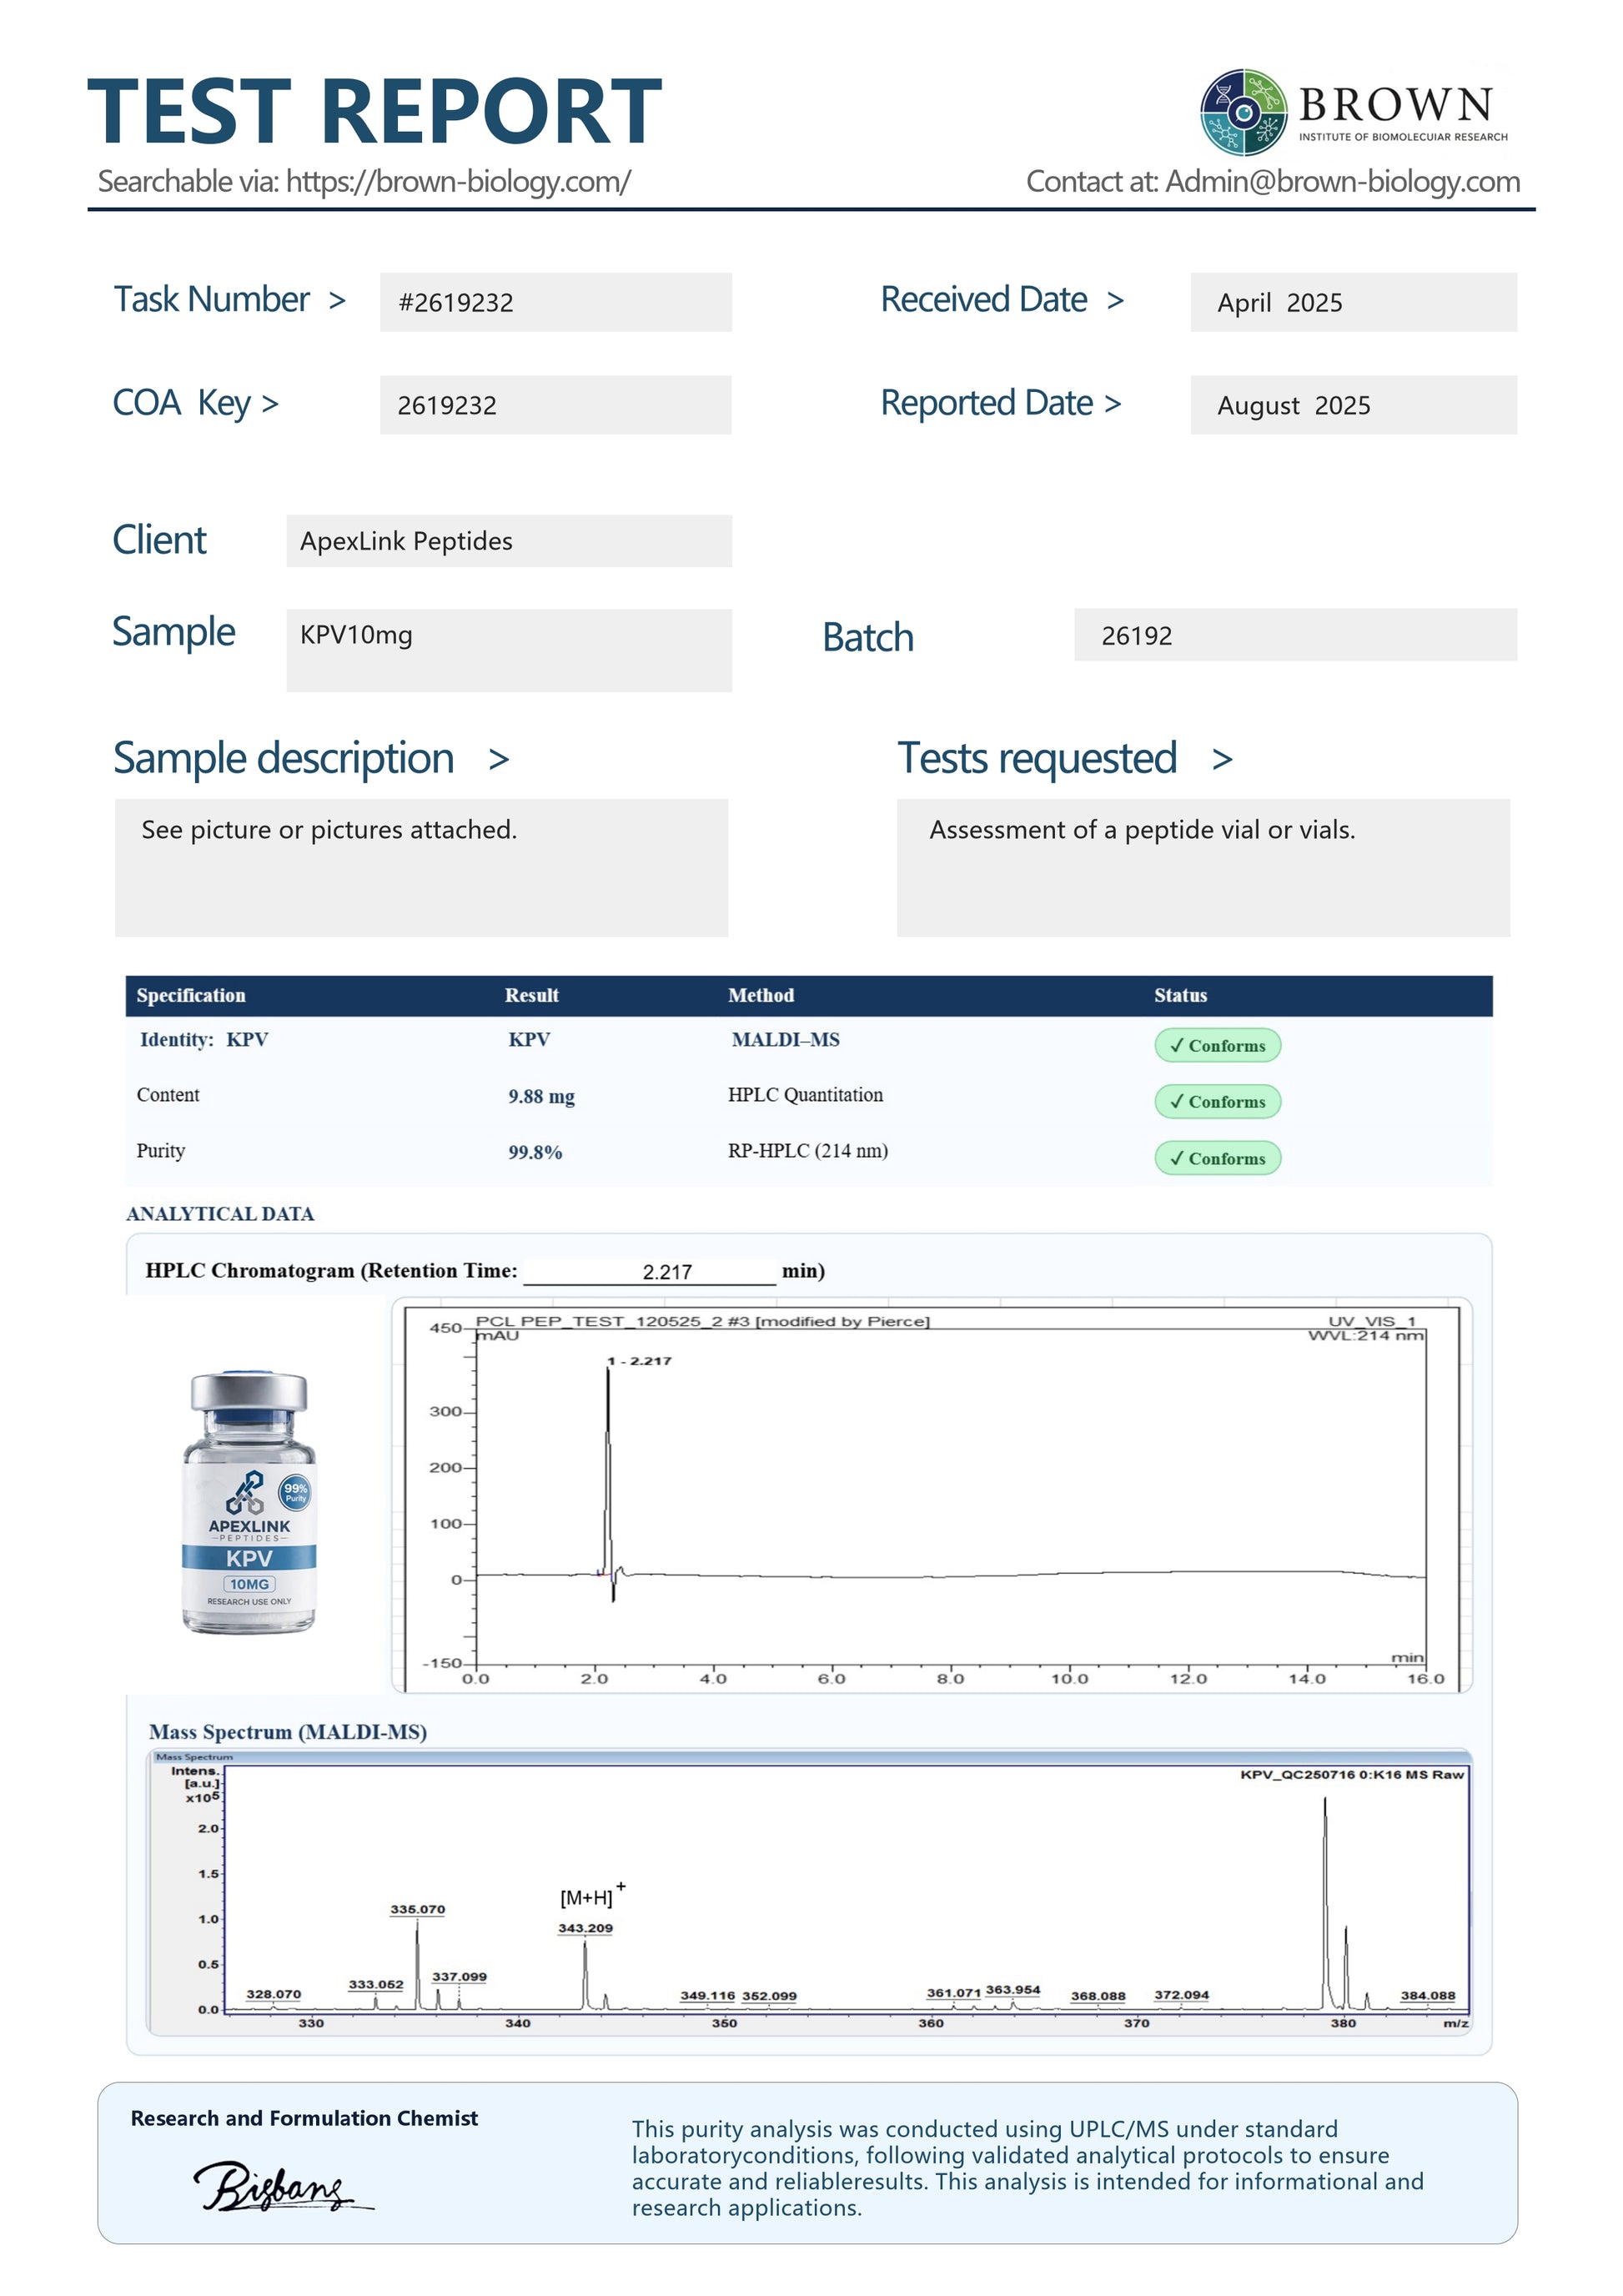Click the HPLC Quantitation method cell

tap(805, 1095)
